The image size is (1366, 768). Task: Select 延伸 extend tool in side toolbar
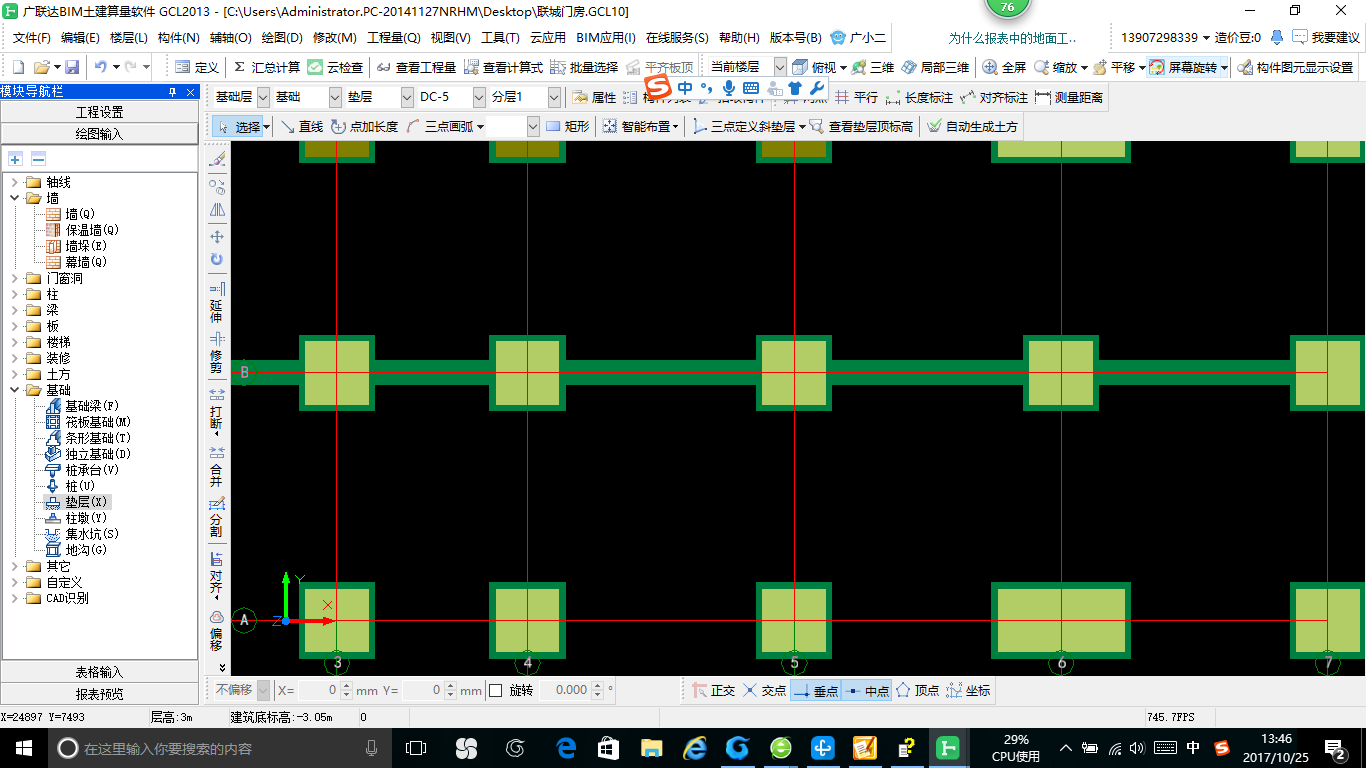pos(217,303)
